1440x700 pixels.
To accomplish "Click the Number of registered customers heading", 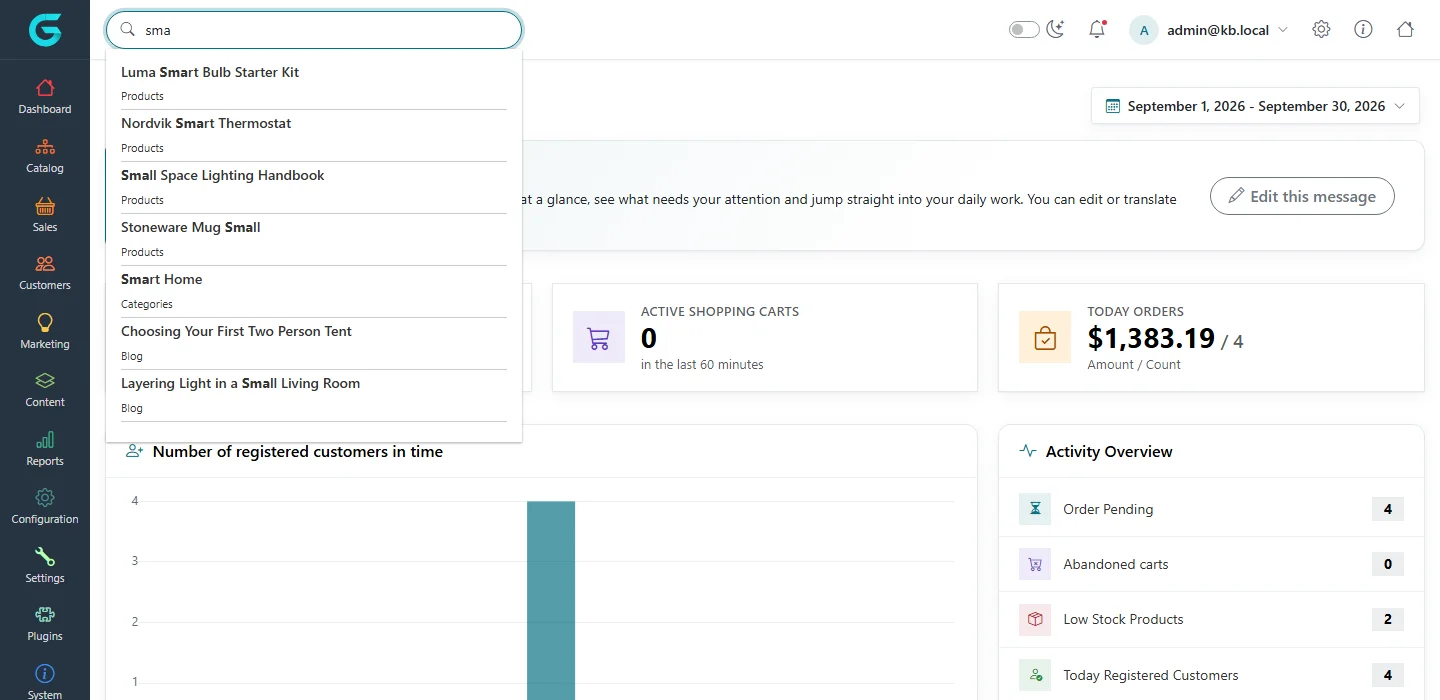I will (298, 452).
